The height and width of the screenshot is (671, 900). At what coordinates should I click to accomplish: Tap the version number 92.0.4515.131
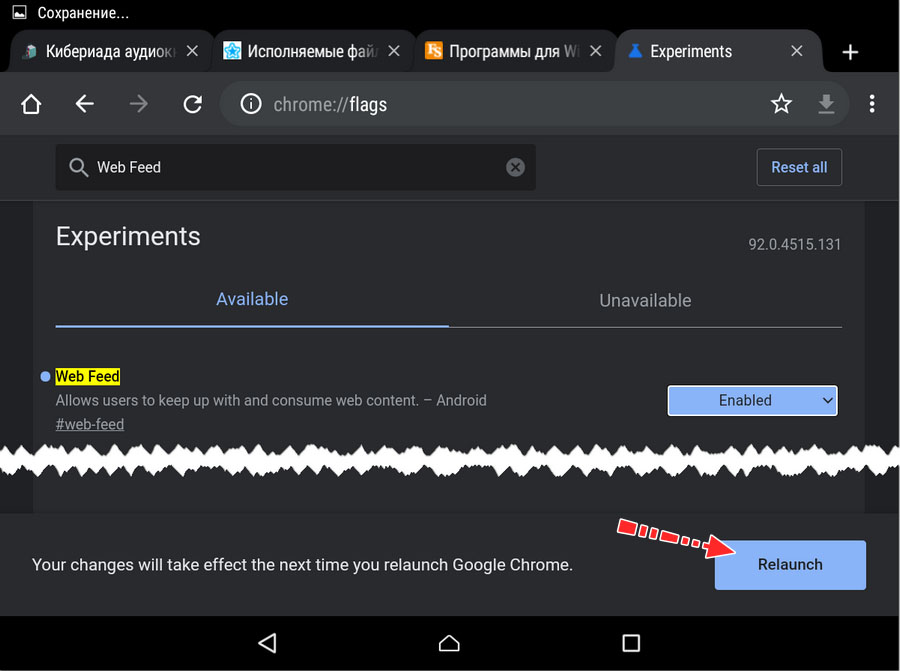point(794,245)
